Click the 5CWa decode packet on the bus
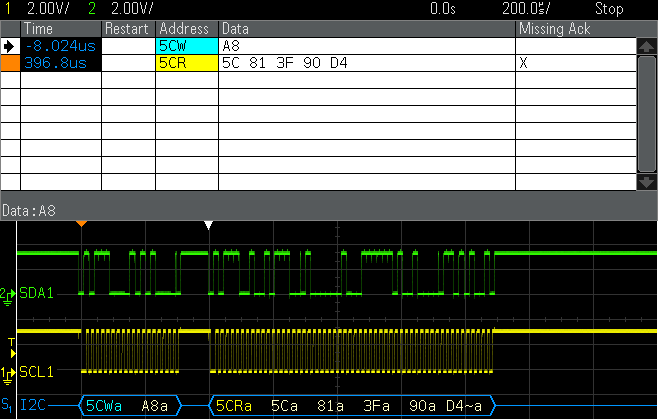 point(104,406)
